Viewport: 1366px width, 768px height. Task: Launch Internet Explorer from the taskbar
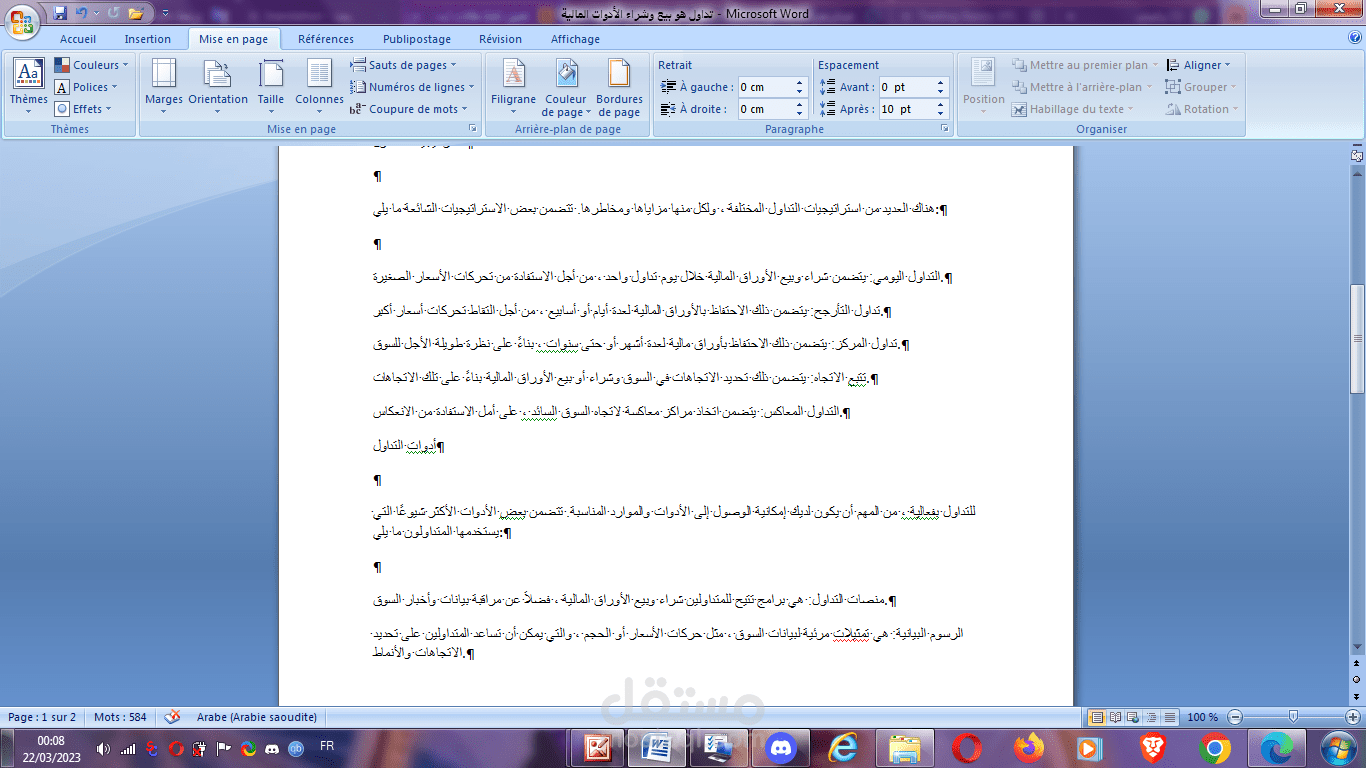(842, 748)
